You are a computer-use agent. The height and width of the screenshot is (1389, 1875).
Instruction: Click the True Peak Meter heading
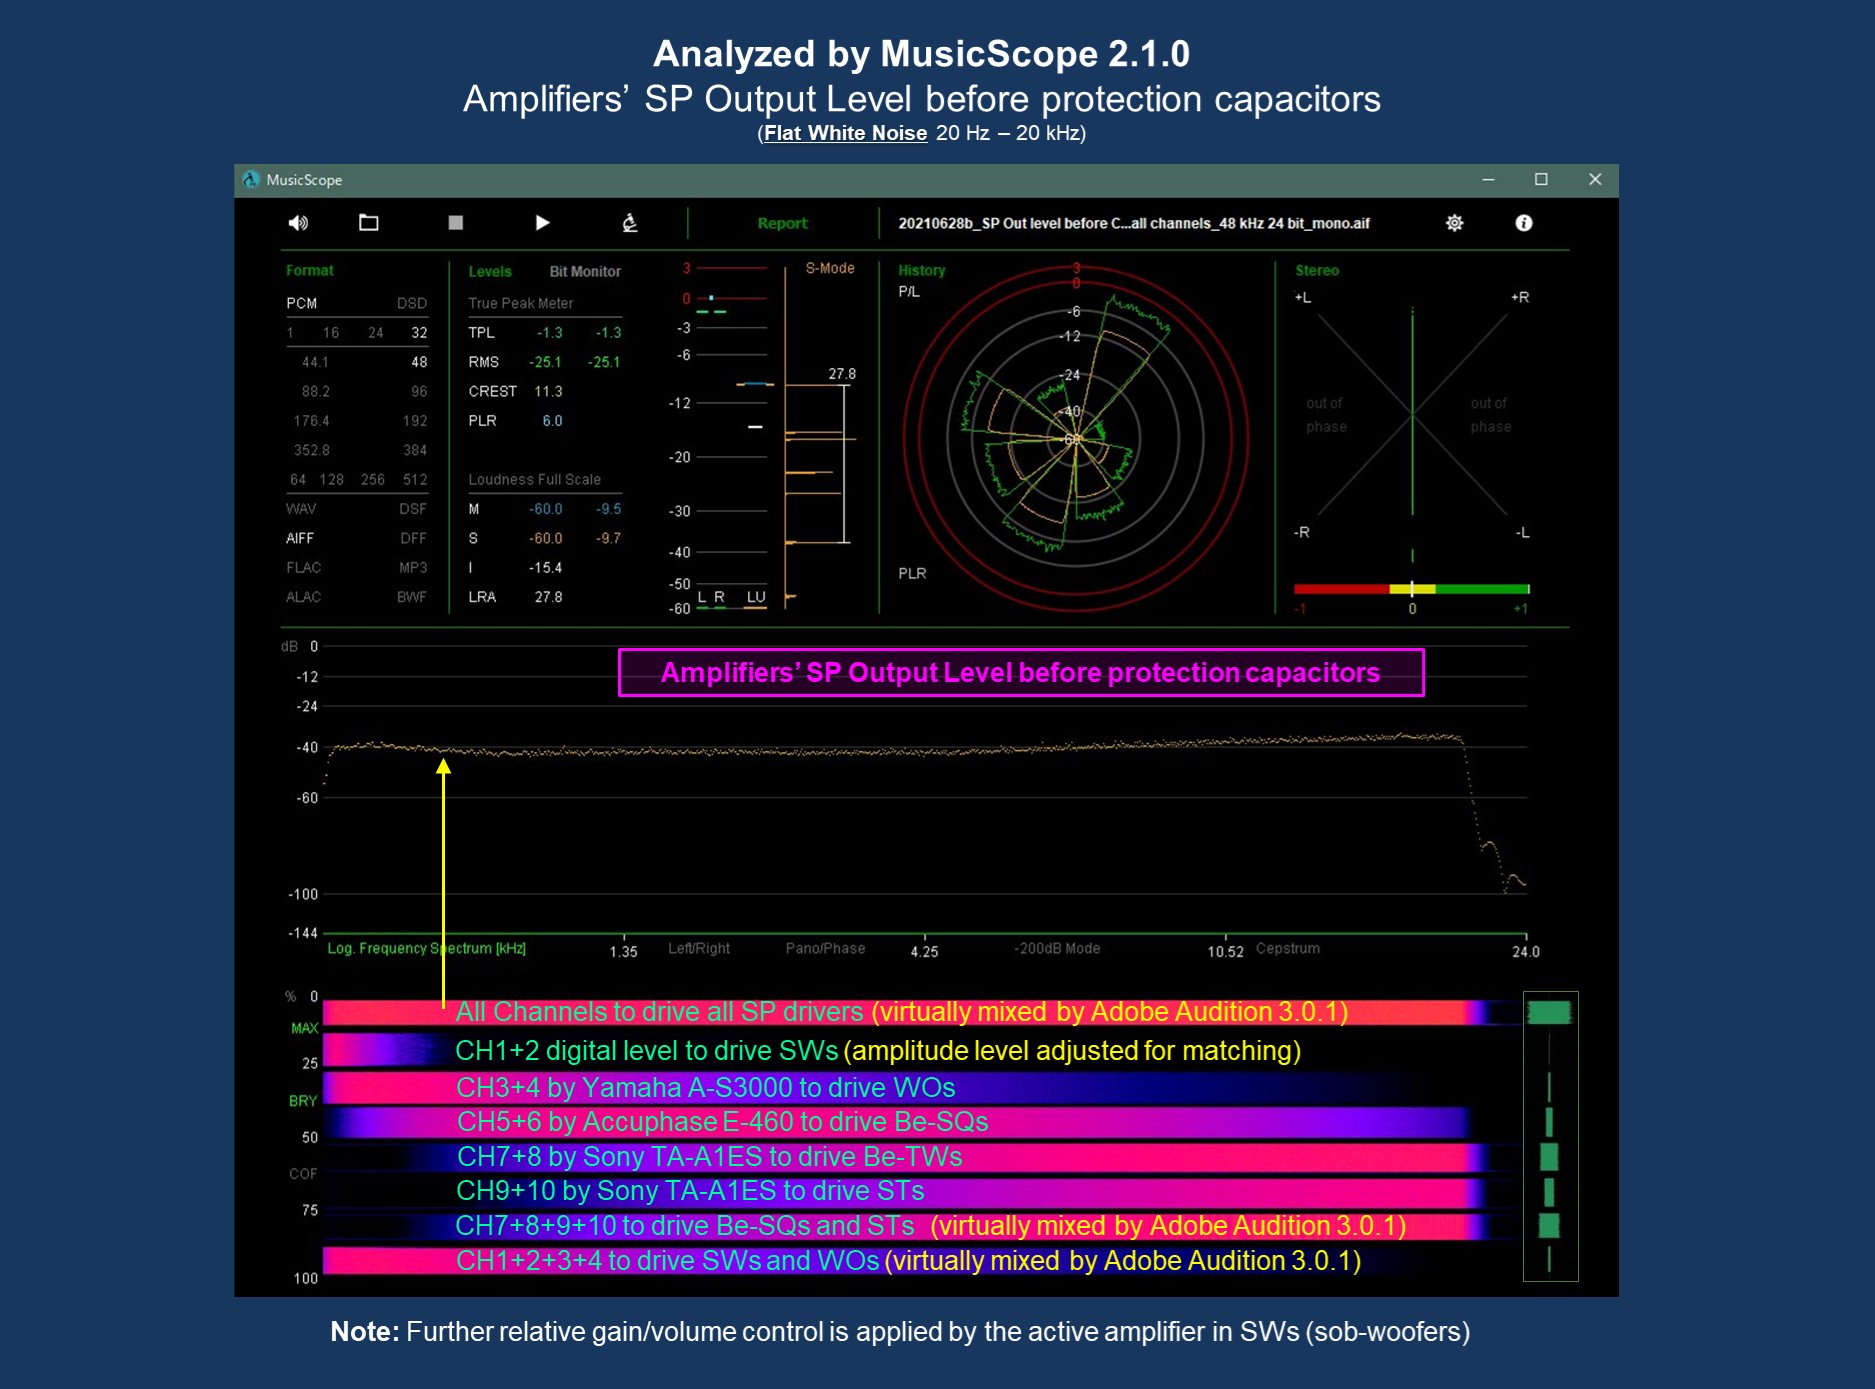[x=520, y=304]
